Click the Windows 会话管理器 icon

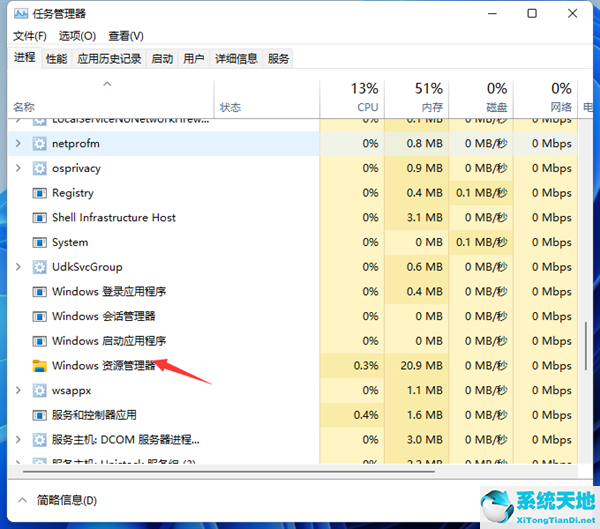[x=39, y=317]
